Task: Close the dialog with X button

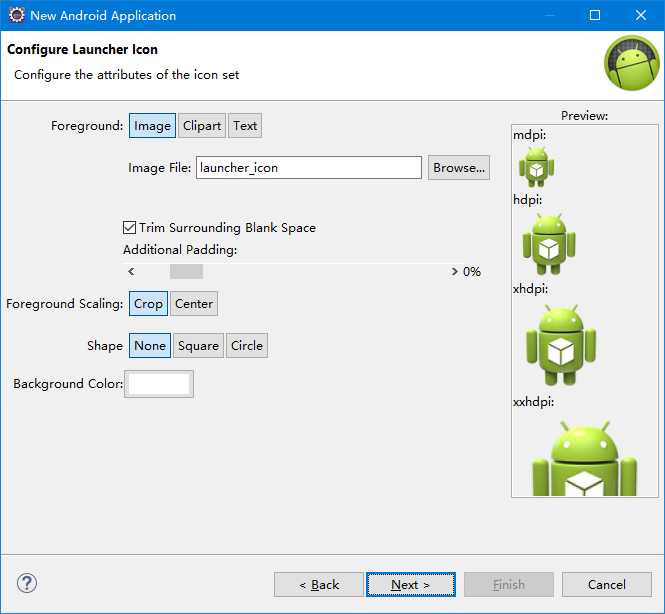Action: coord(641,15)
